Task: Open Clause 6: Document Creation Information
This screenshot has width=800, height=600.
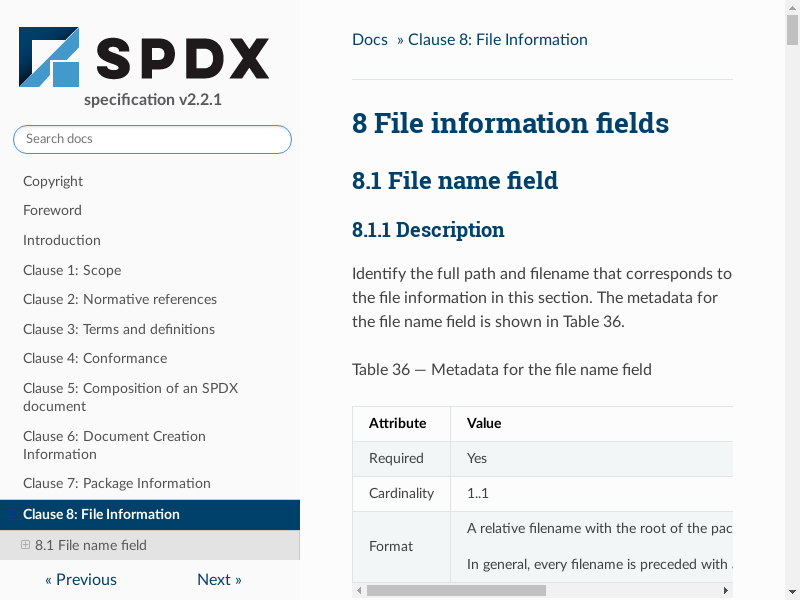Action: click(x=113, y=445)
